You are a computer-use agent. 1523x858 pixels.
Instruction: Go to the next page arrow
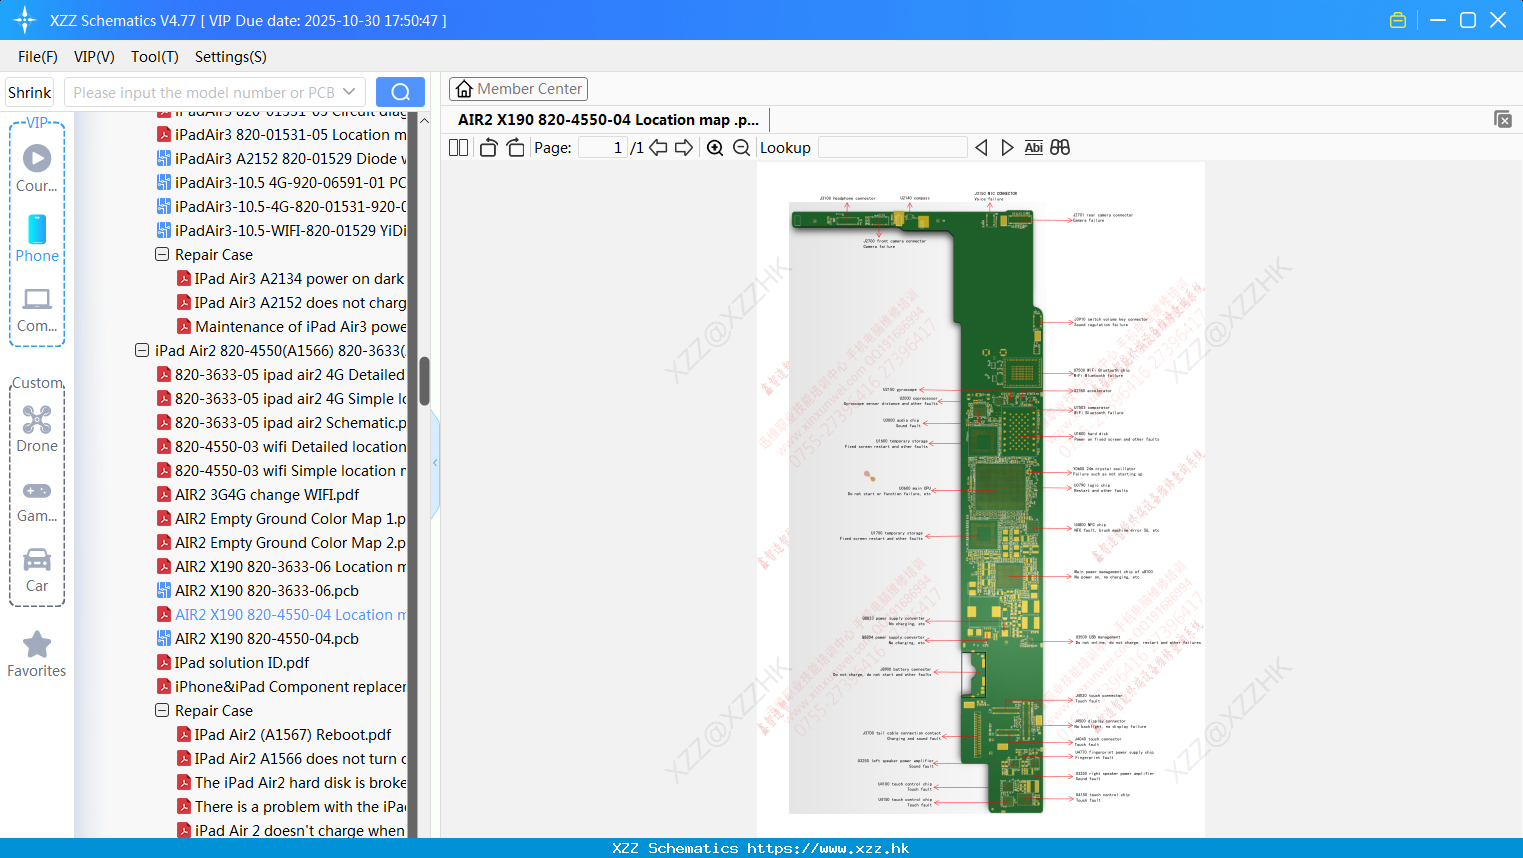pos(684,148)
